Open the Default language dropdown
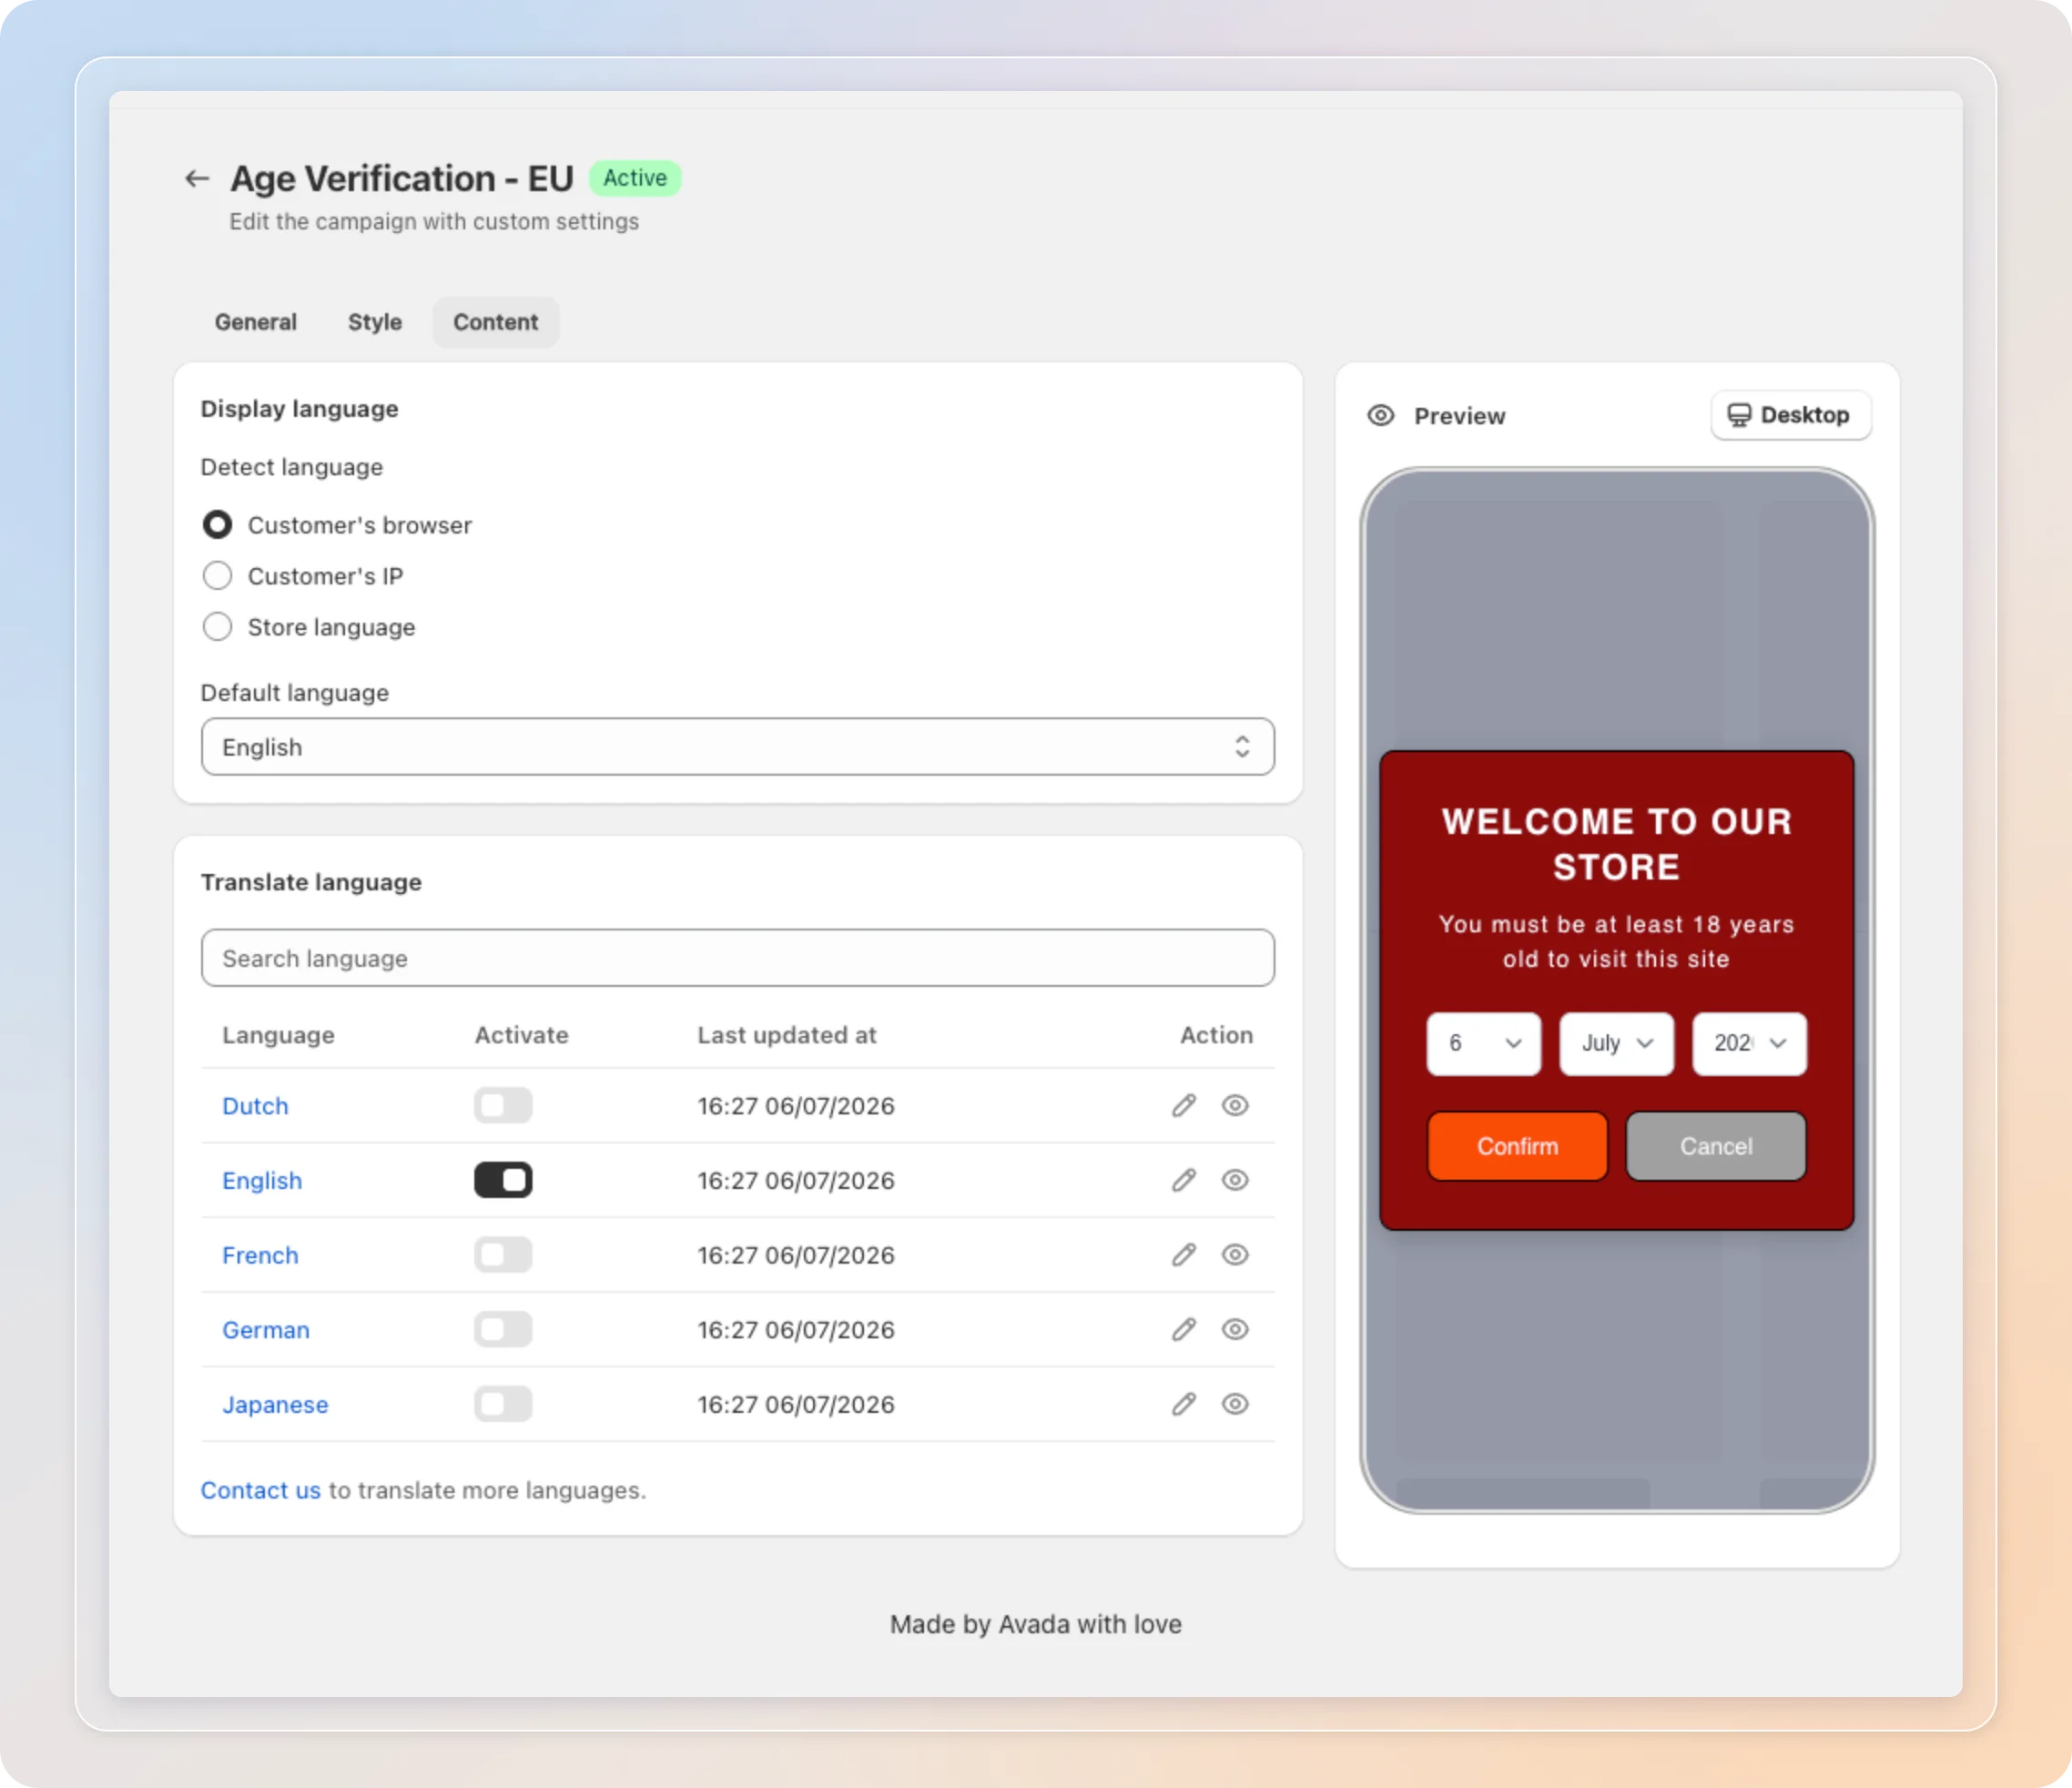2072x1788 pixels. [738, 747]
